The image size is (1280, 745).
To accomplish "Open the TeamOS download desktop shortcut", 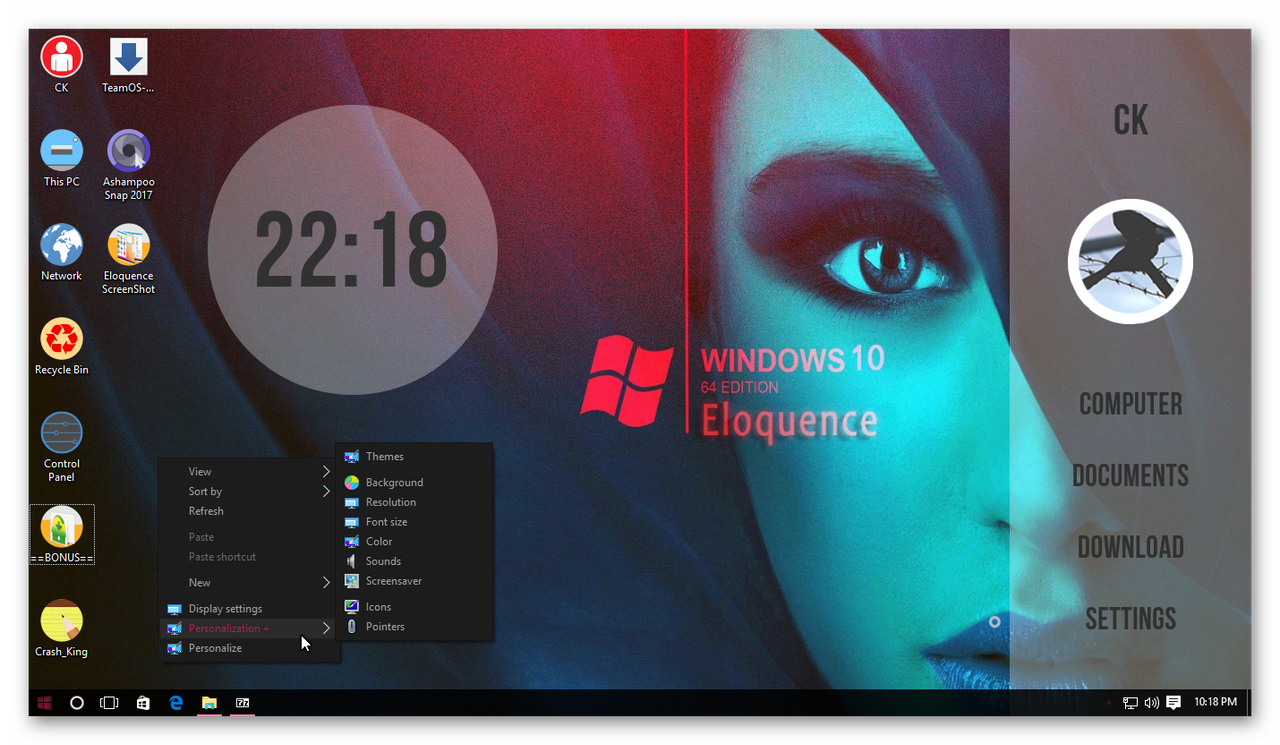I will (x=128, y=64).
